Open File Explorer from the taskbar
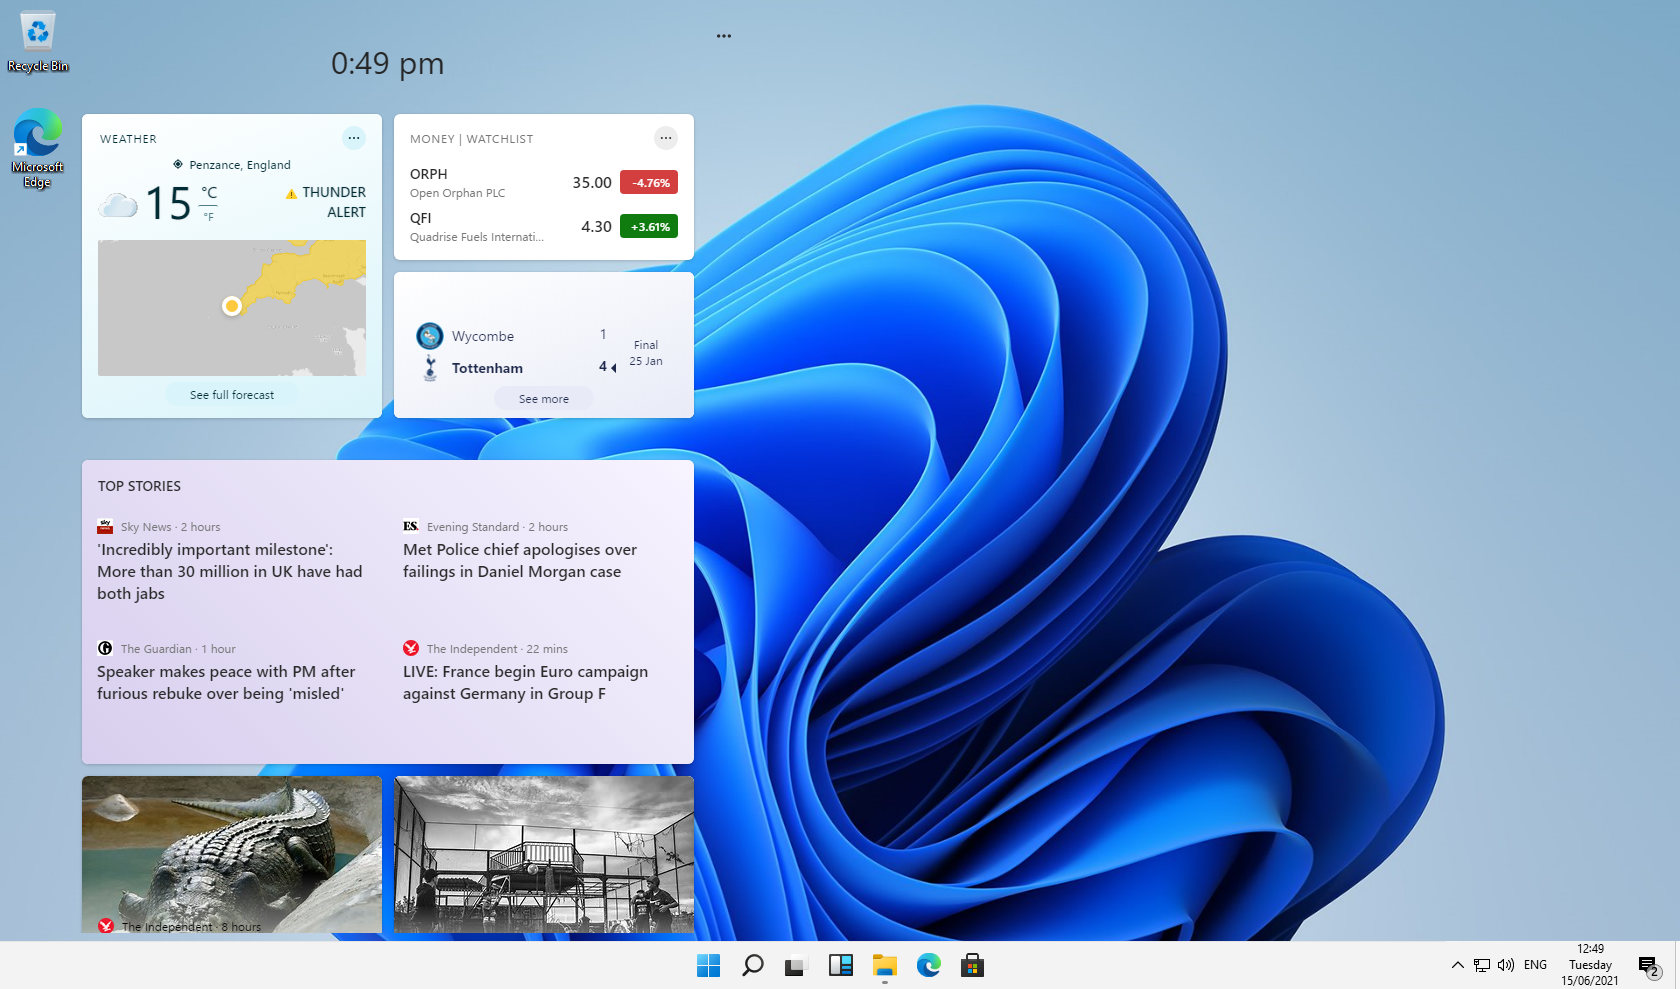1680x989 pixels. (x=884, y=965)
